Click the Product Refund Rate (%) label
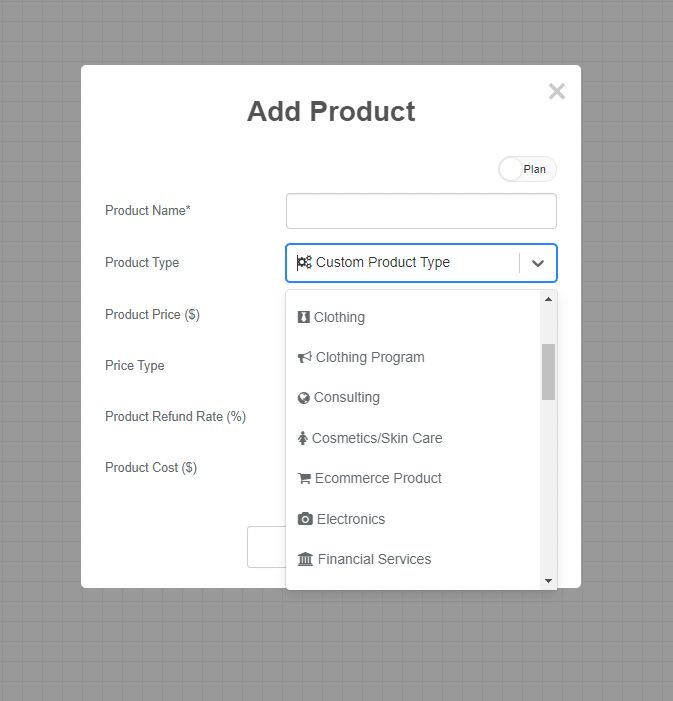Screen dimensions: 673x701 click(175, 417)
